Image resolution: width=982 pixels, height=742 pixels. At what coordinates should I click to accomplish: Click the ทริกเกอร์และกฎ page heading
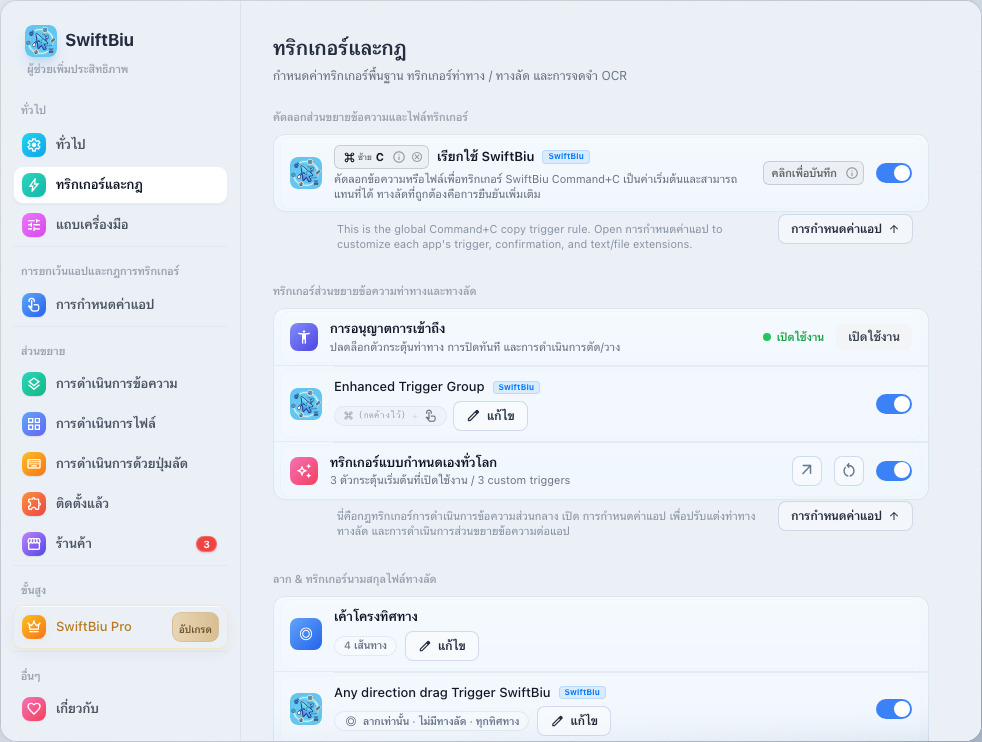point(339,49)
